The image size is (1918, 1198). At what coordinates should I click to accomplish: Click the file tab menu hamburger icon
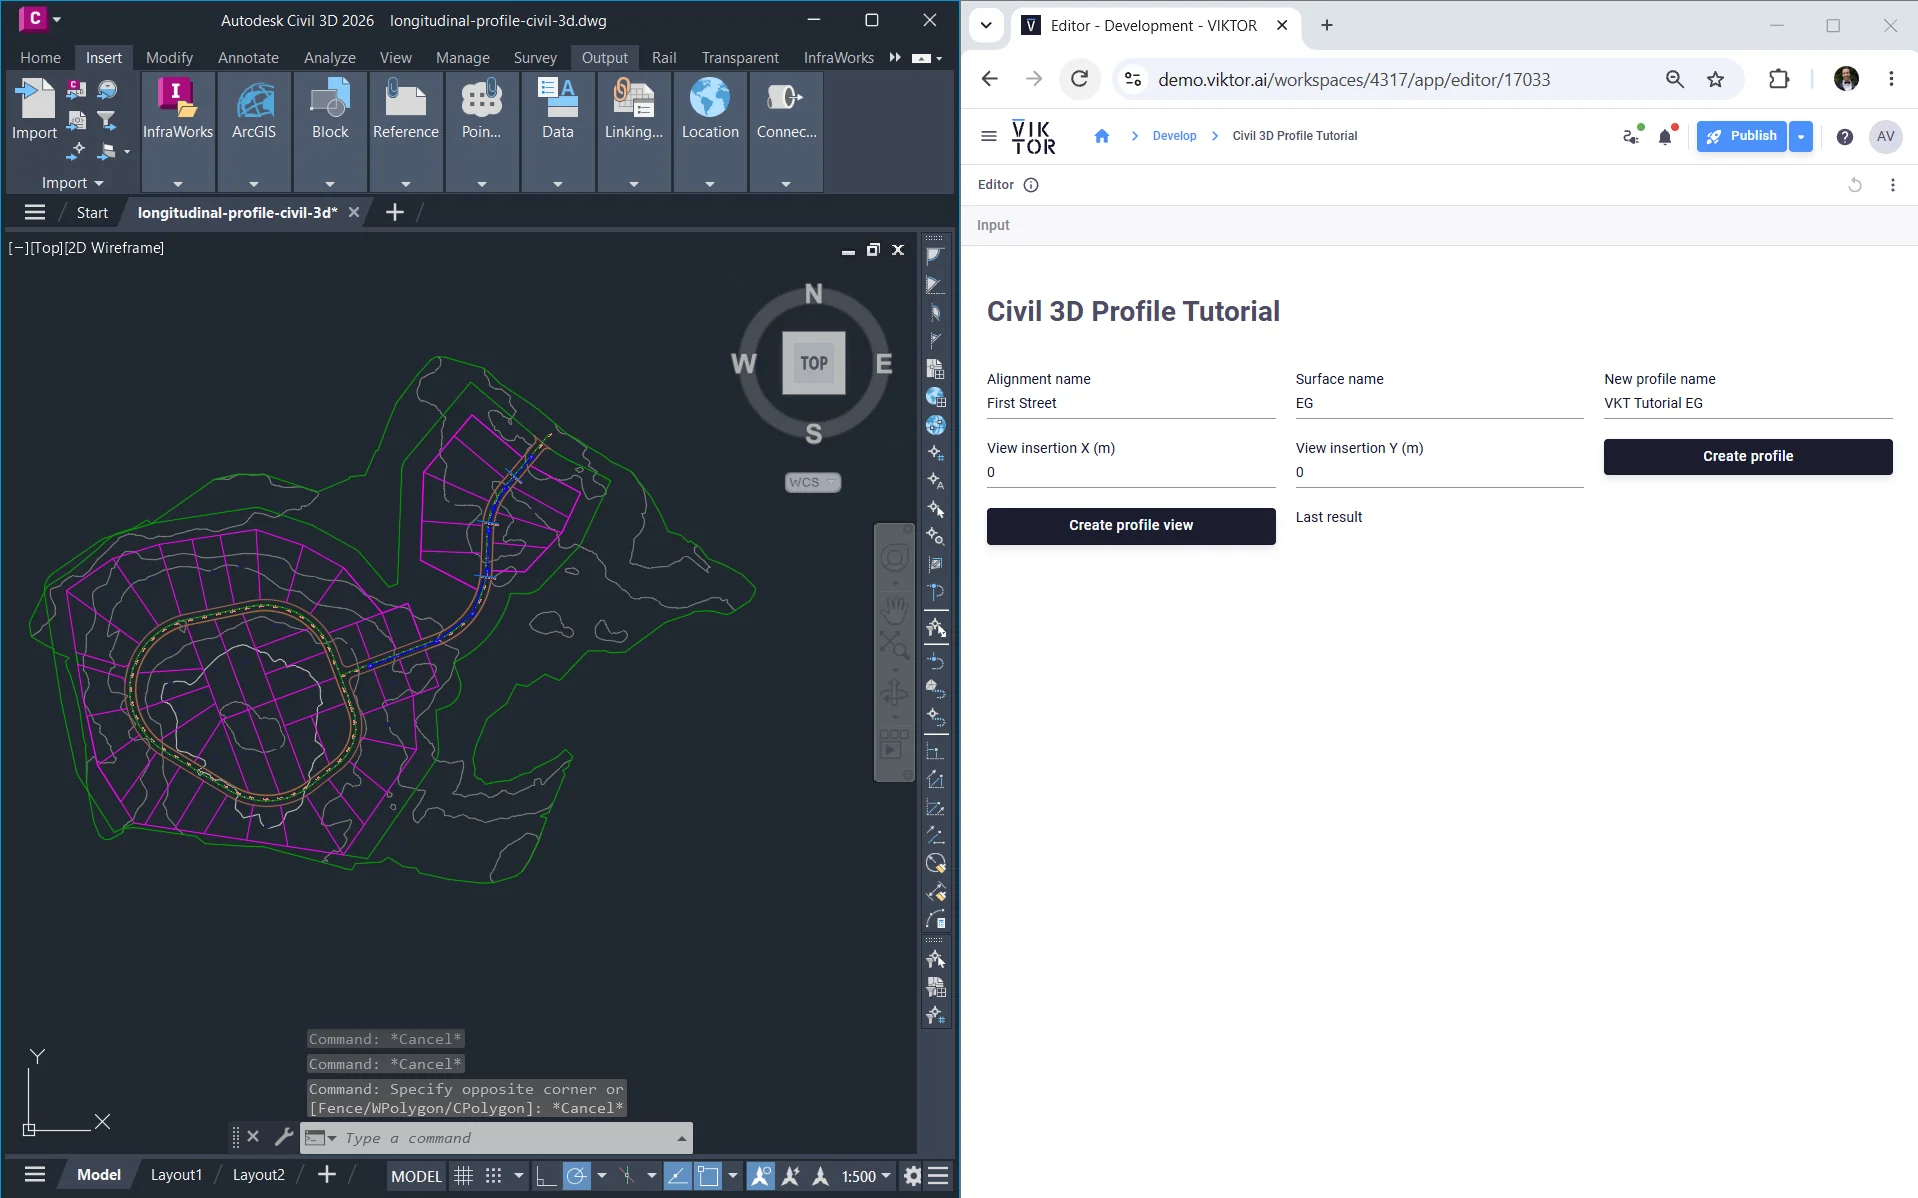click(x=35, y=212)
